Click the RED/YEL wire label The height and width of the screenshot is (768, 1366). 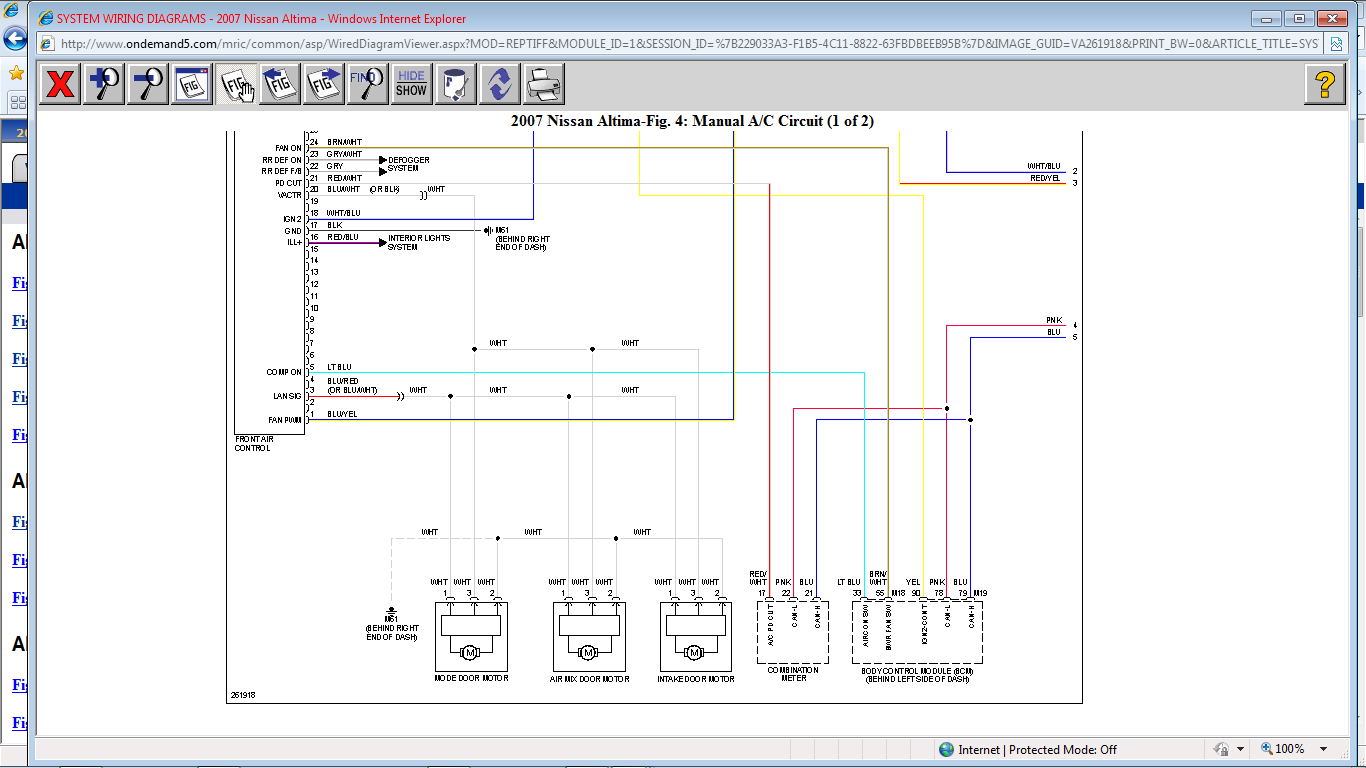pos(1044,178)
